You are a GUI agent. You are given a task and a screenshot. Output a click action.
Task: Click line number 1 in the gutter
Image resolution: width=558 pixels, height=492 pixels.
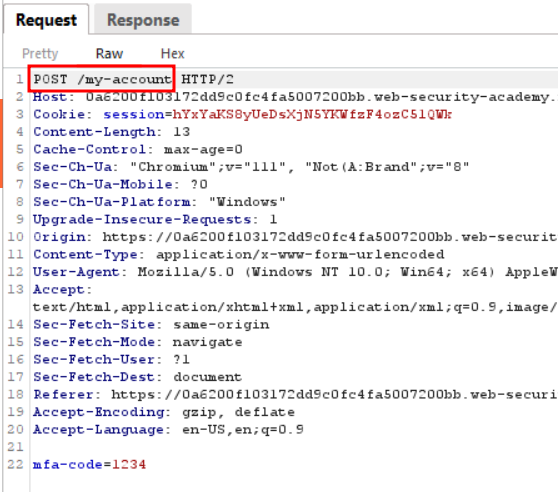coord(20,79)
